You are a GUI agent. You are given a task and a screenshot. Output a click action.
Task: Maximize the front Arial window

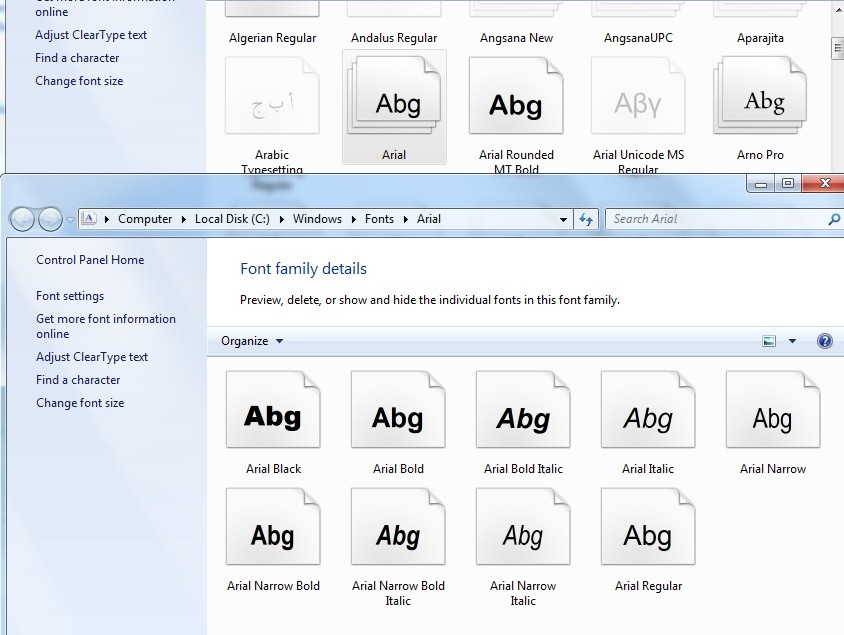point(787,183)
